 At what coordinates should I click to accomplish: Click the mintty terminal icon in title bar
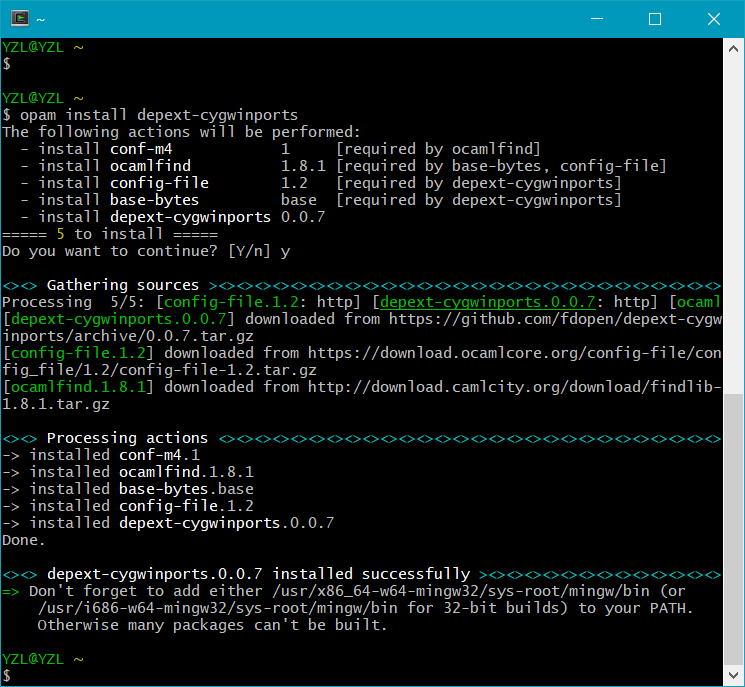(20, 19)
